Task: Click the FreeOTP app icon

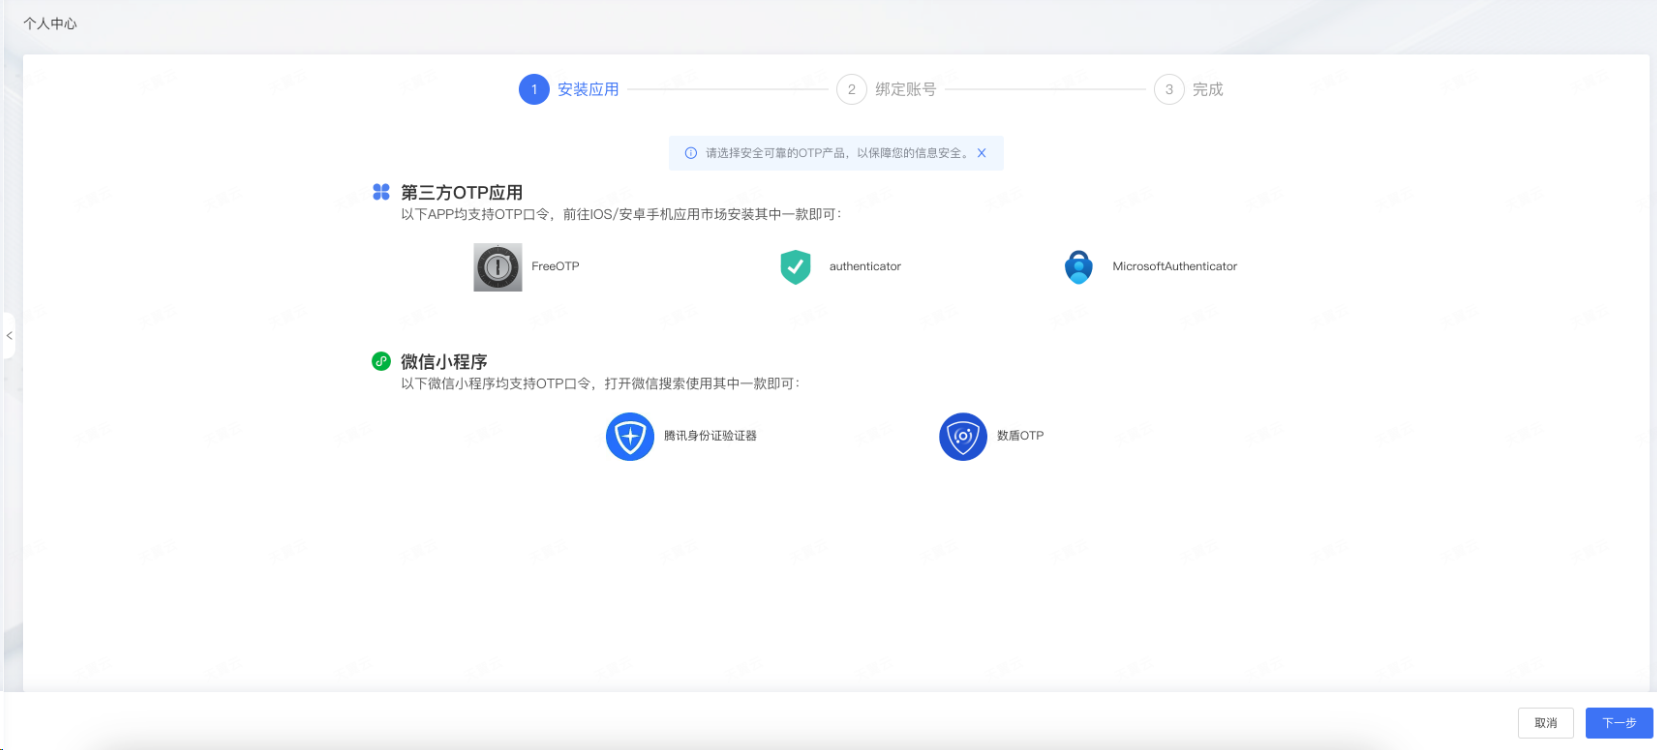Action: point(497,267)
